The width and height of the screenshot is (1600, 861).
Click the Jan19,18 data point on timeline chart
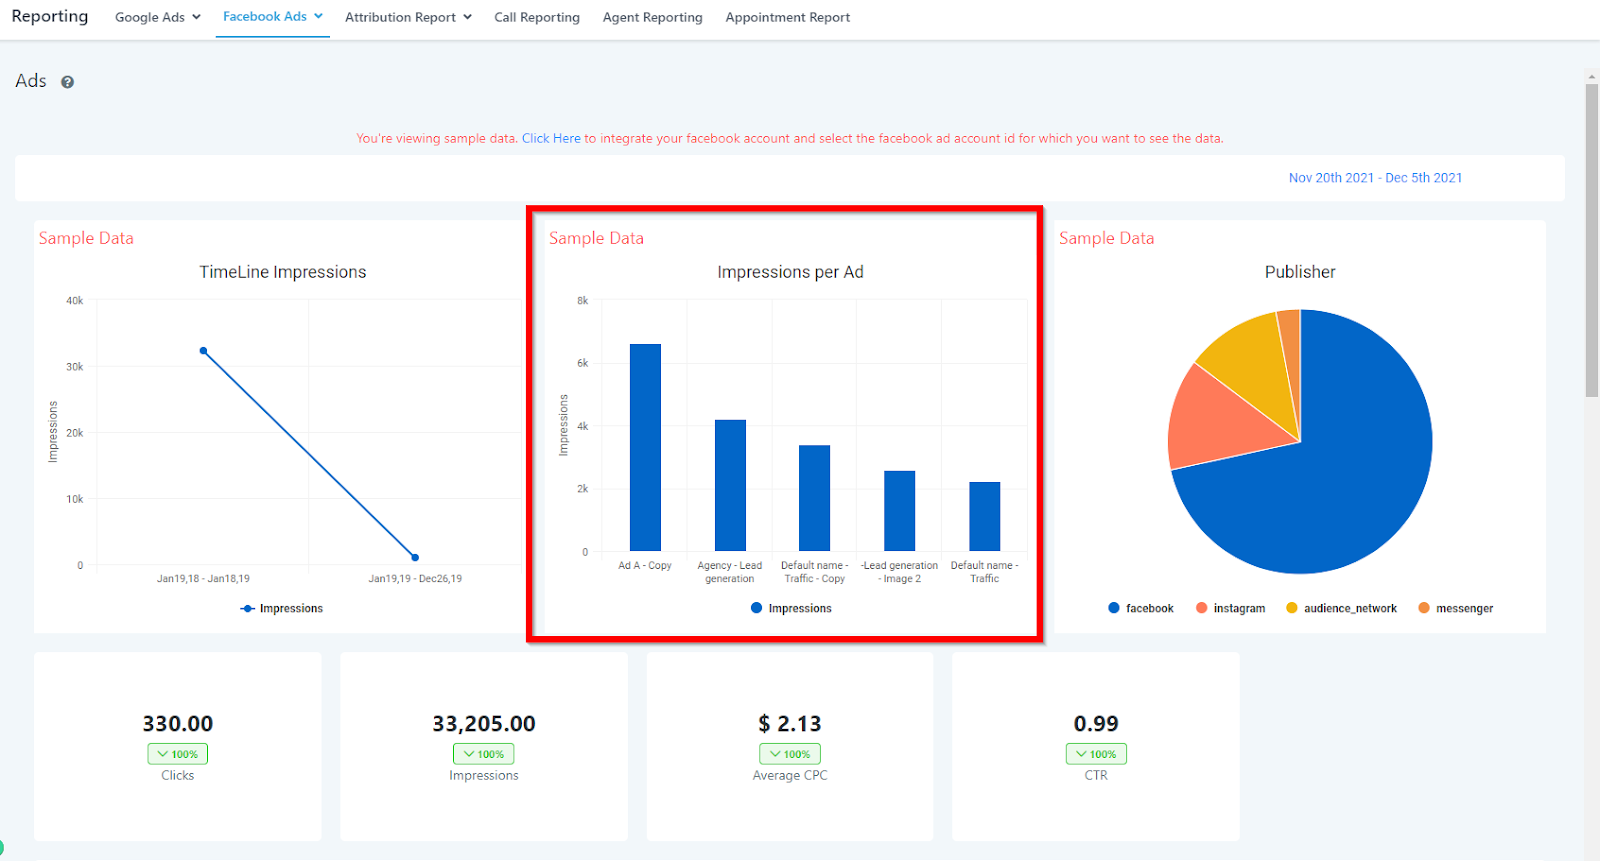204,351
